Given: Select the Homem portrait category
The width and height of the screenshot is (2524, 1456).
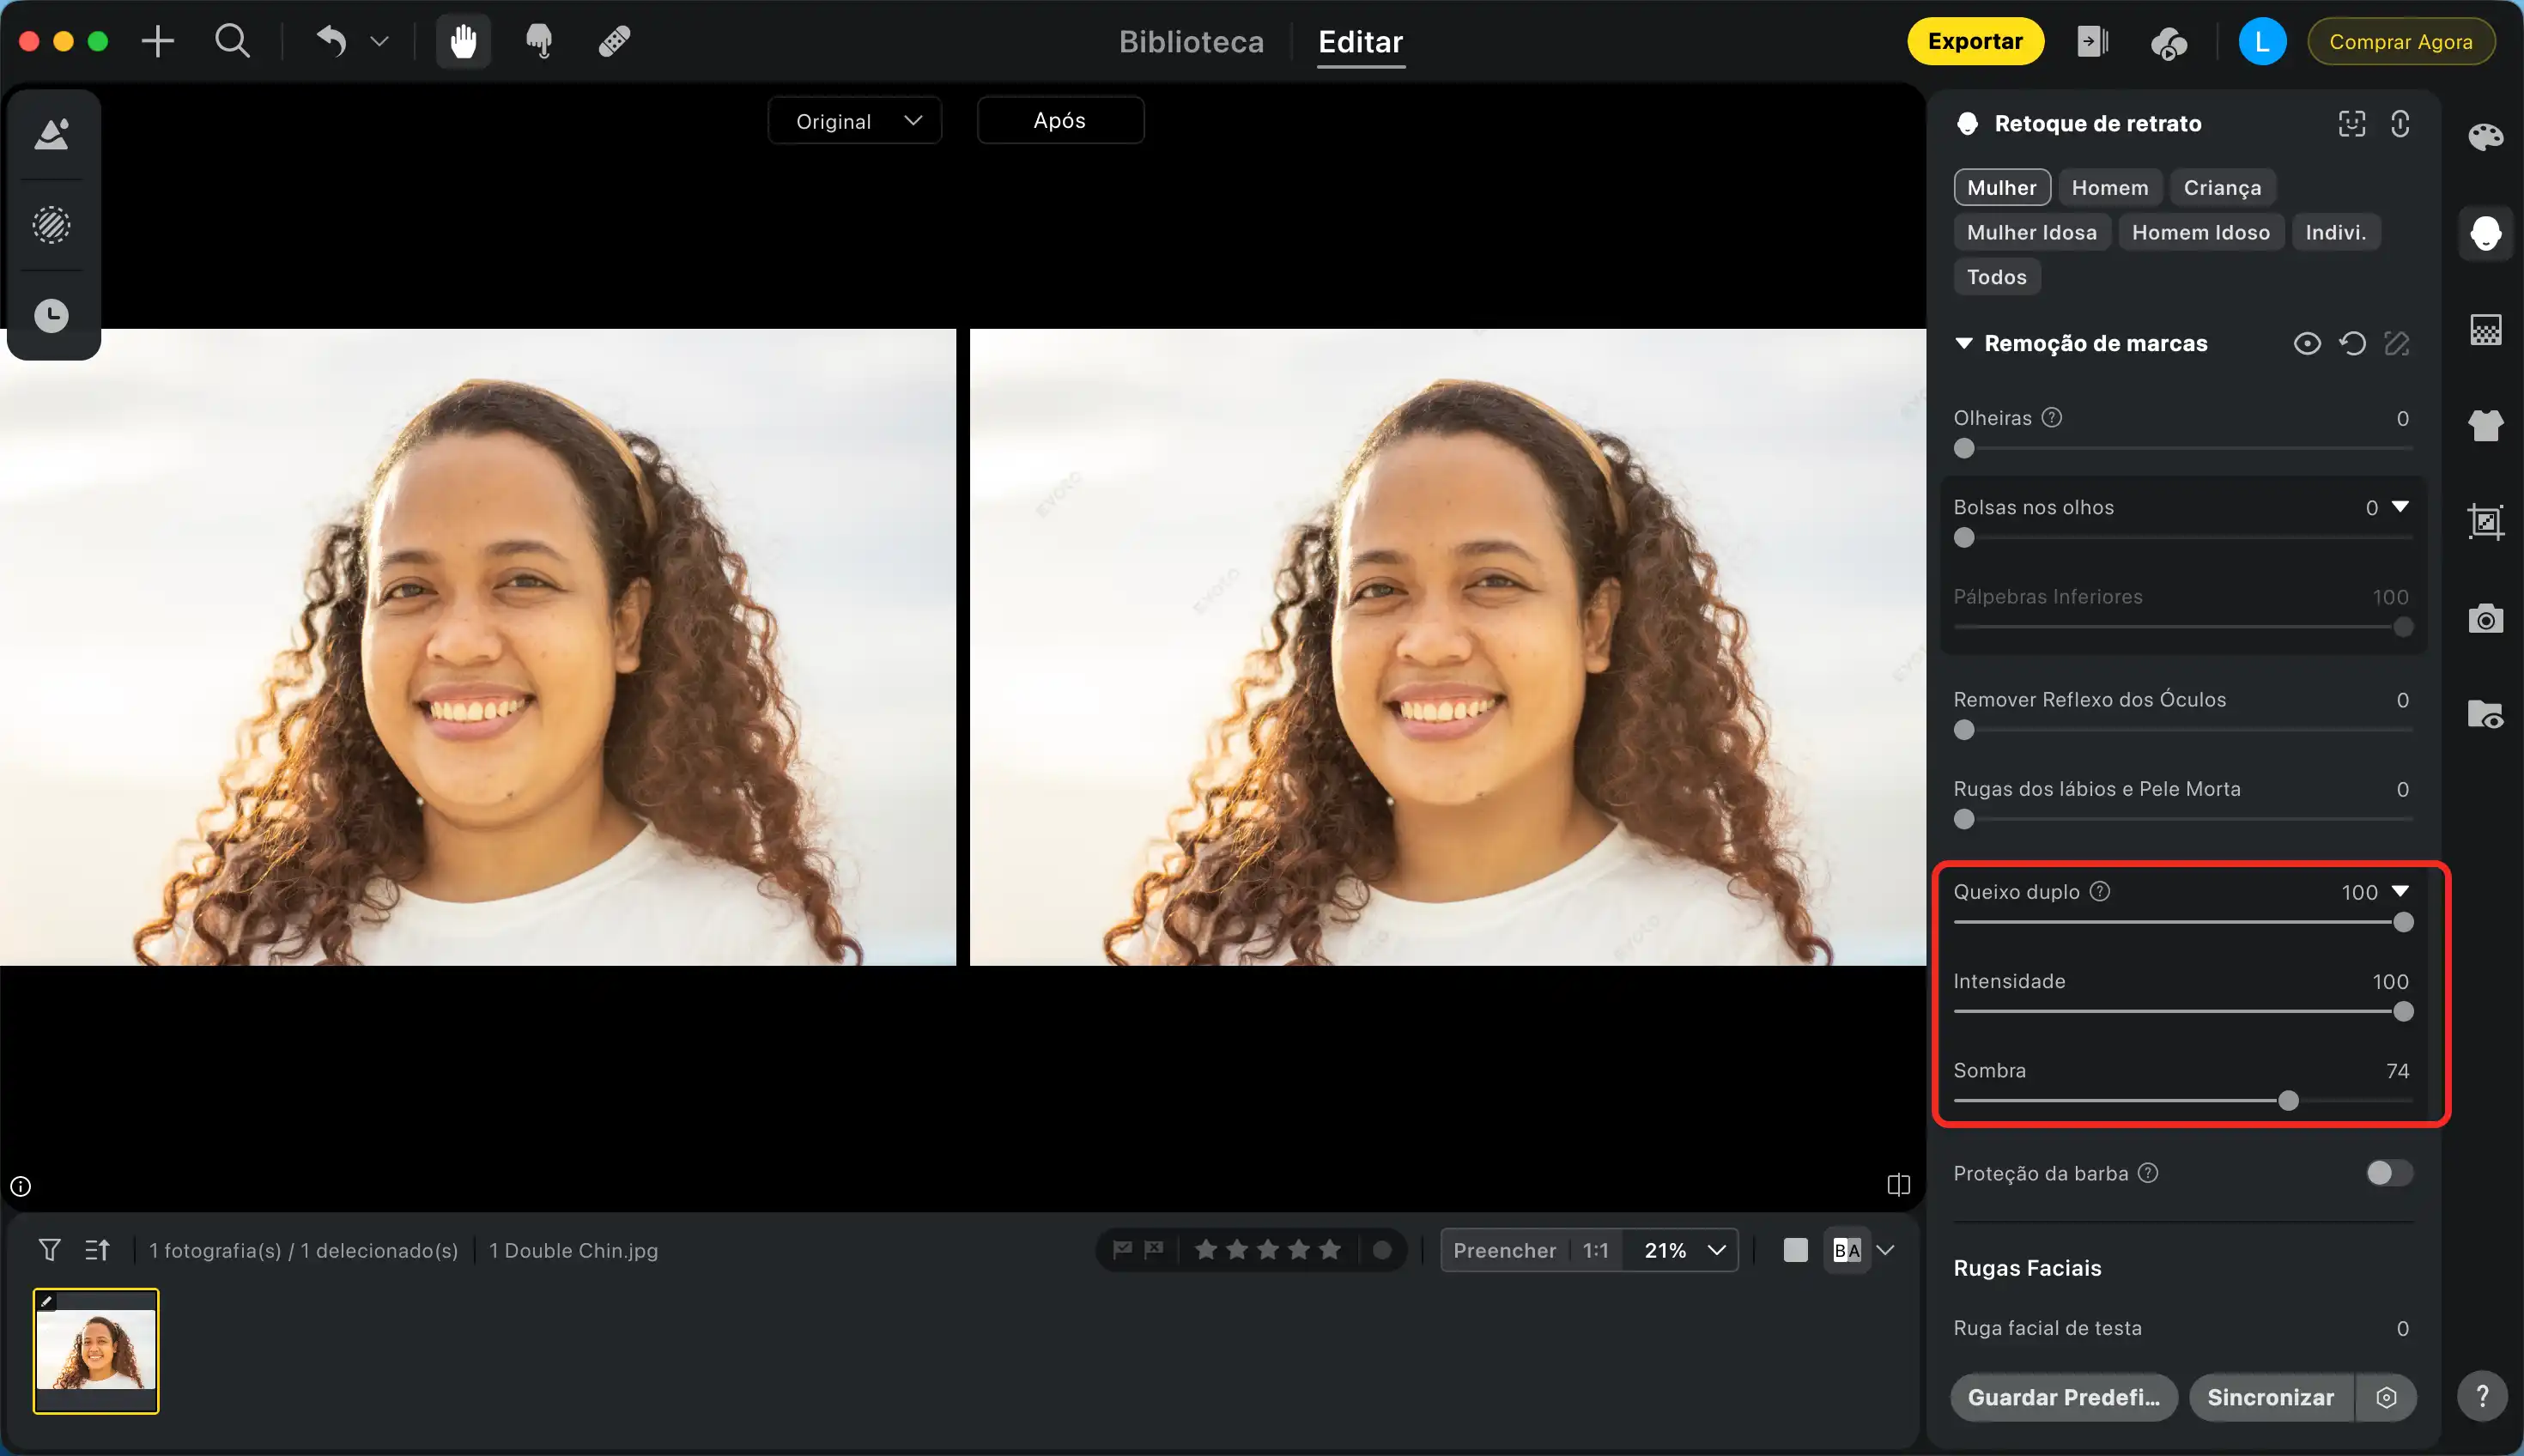Looking at the screenshot, I should [x=2109, y=188].
